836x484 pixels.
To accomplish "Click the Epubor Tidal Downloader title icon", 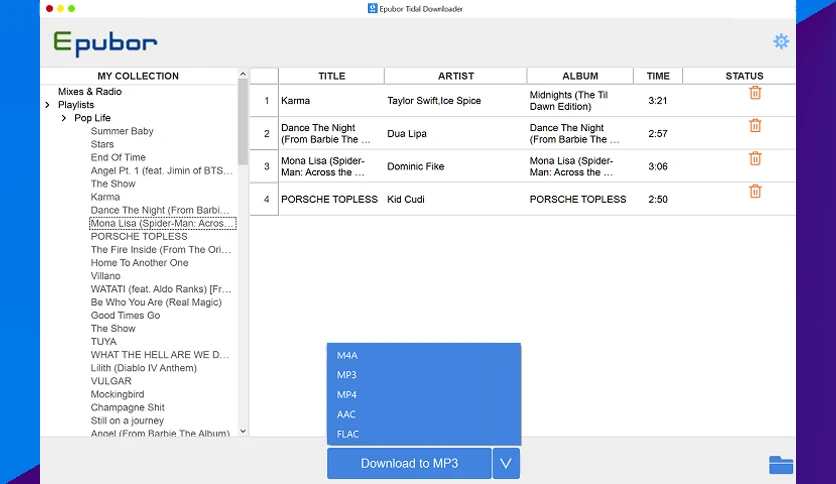I will click(372, 9).
